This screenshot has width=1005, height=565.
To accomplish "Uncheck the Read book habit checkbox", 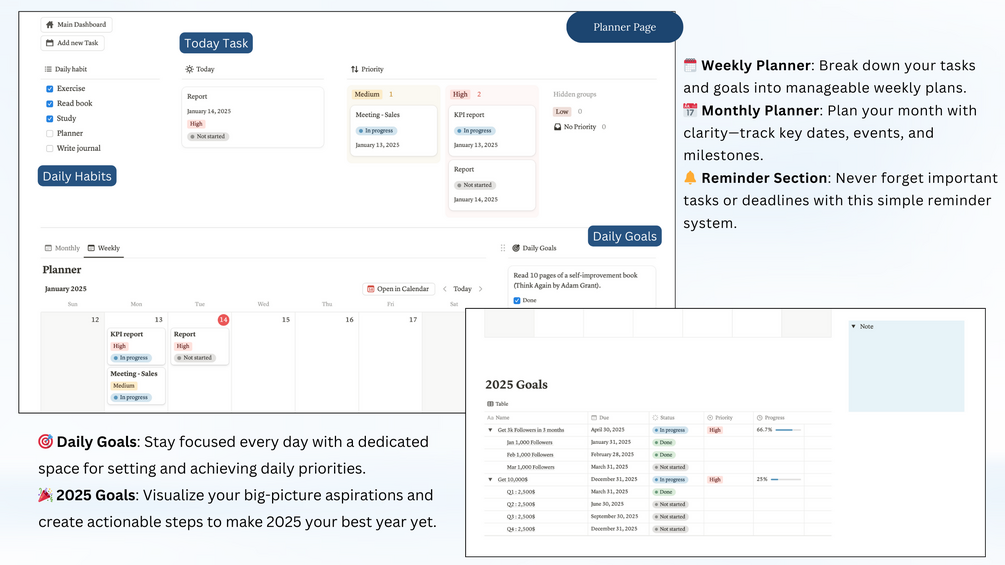I will [49, 104].
